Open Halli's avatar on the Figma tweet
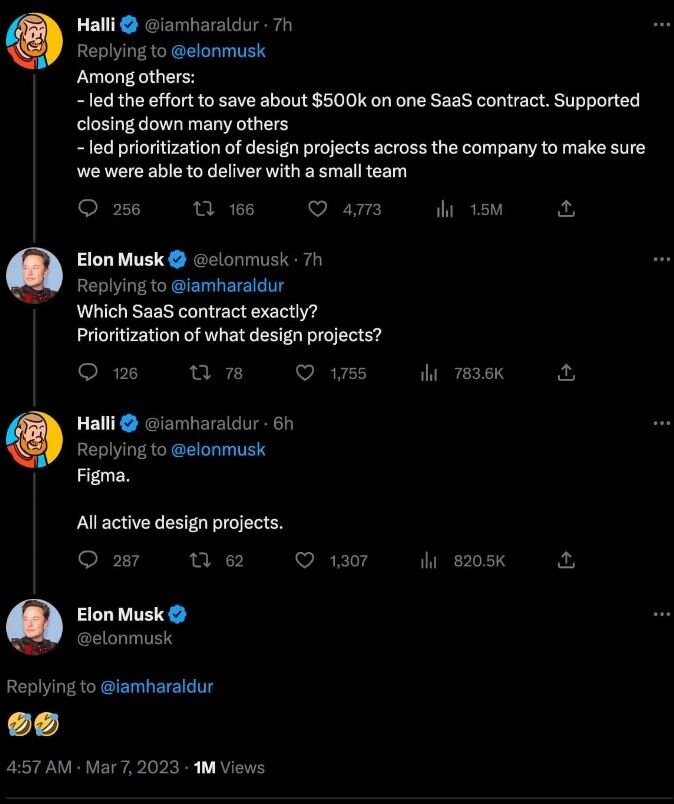Image resolution: width=674 pixels, height=804 pixels. tap(36, 439)
